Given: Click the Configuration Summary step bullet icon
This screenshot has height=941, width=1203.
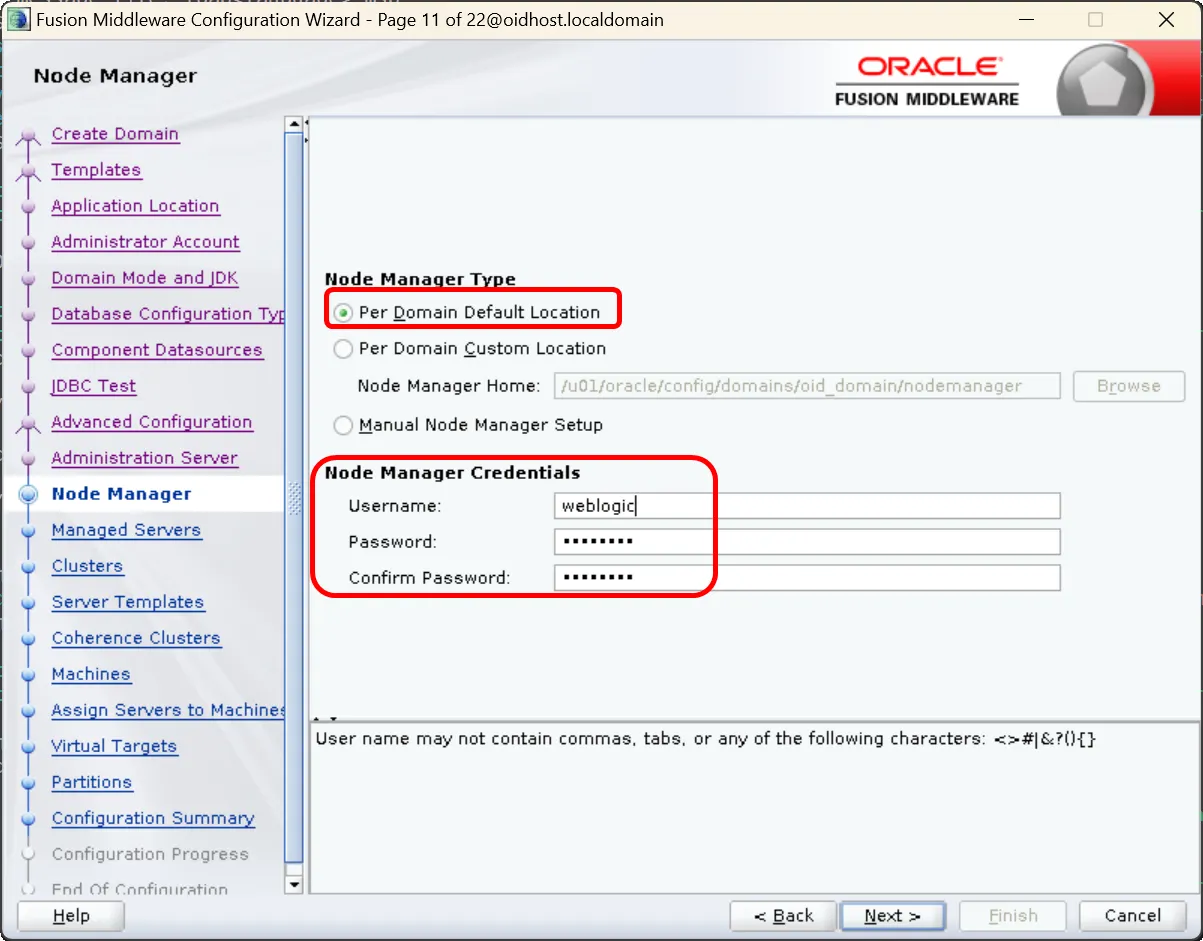Looking at the screenshot, I should click(29, 818).
